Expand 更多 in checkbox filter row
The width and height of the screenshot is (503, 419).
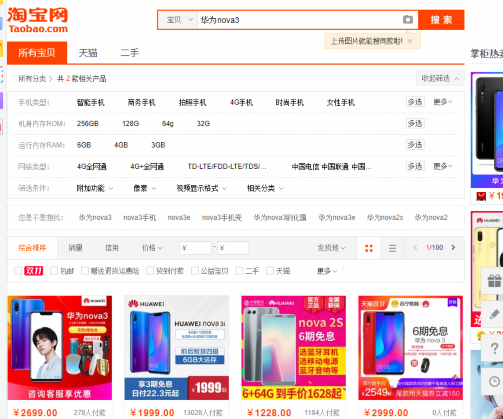(x=327, y=271)
